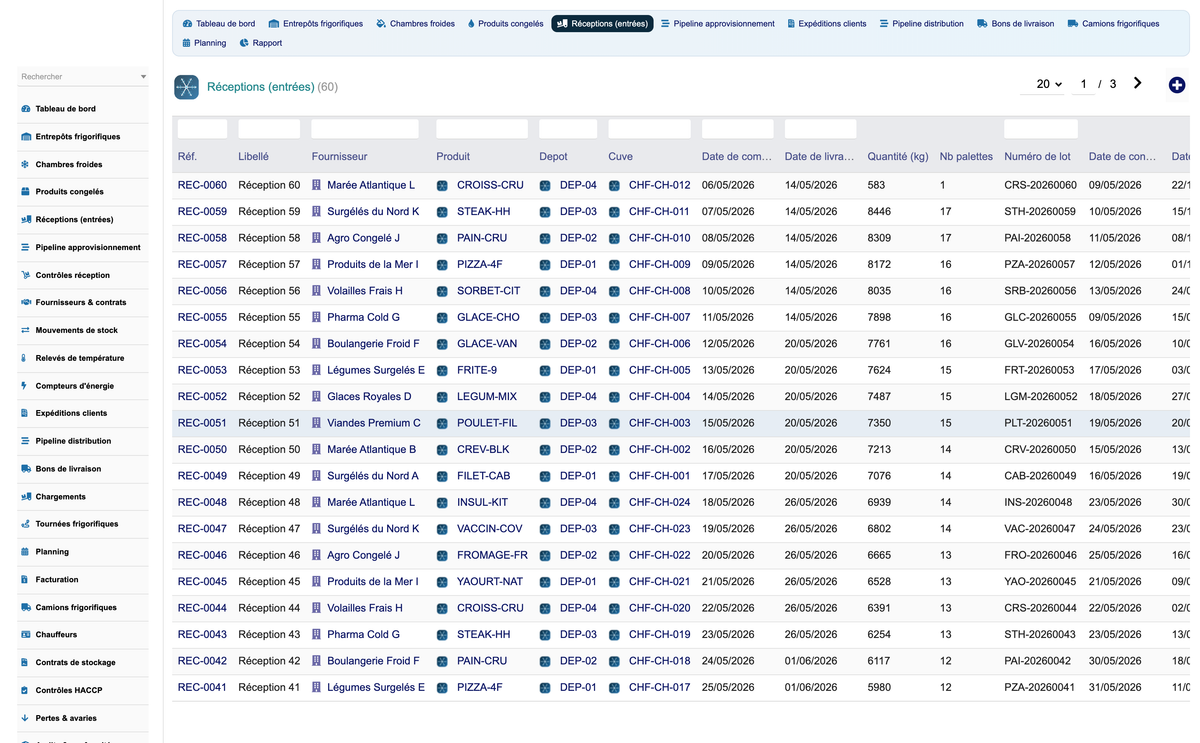The width and height of the screenshot is (1200, 743).
Task: Click the Réf. column filter field
Action: [x=202, y=129]
